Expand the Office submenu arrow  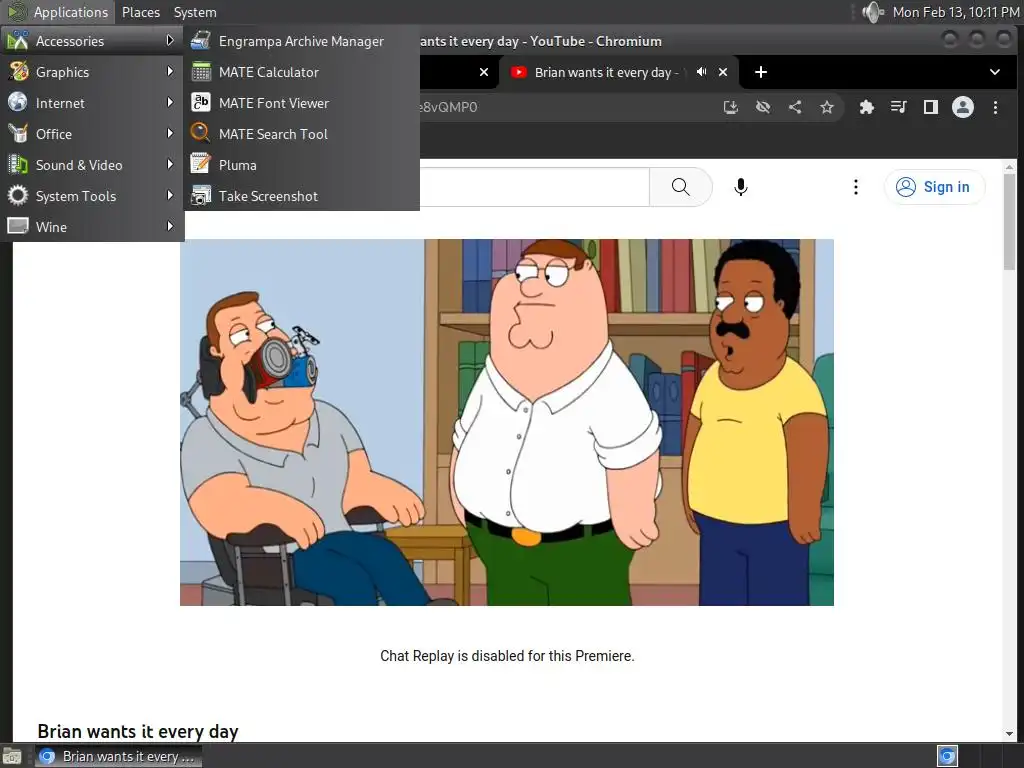170,133
